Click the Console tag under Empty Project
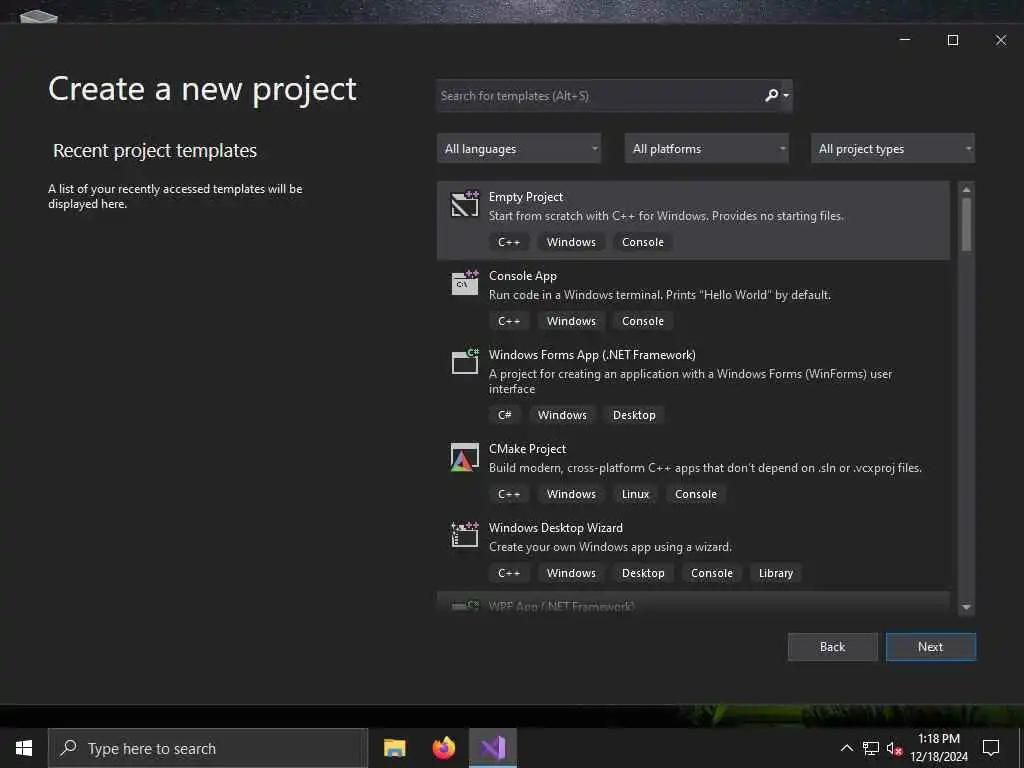This screenshot has width=1024, height=768. point(643,242)
